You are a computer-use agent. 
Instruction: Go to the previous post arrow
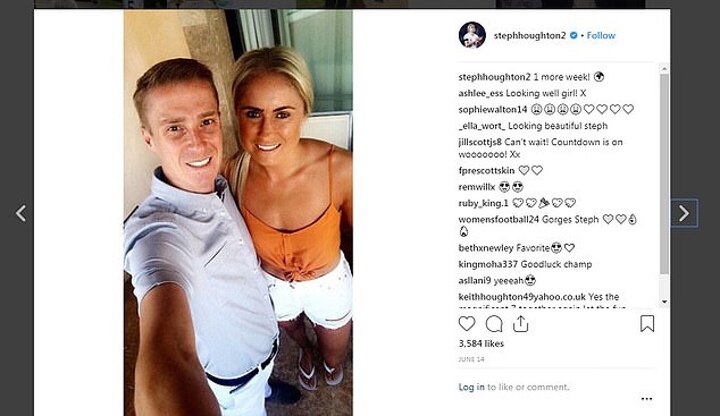(x=21, y=213)
